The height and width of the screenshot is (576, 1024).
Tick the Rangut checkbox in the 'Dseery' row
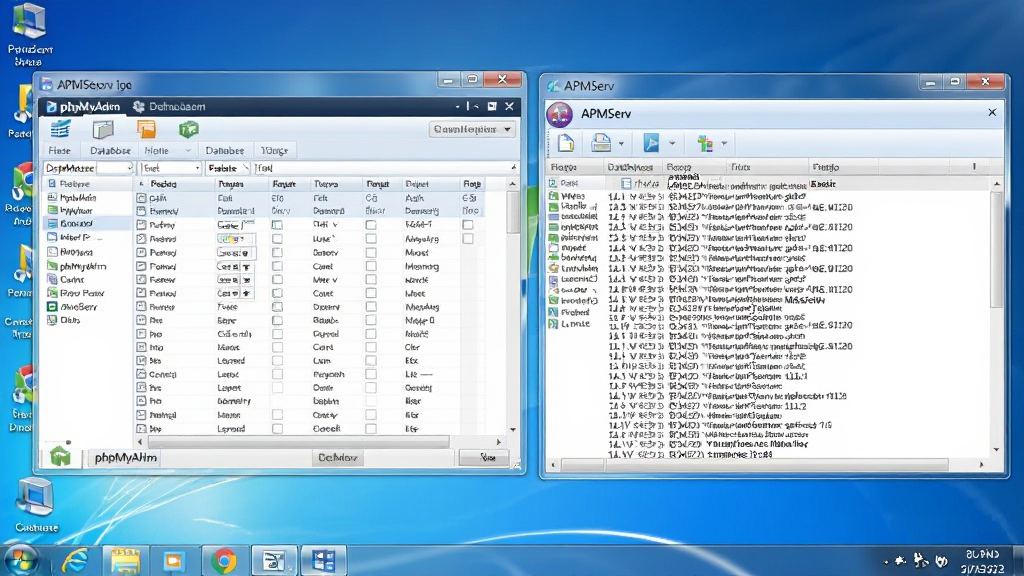pos(371,307)
